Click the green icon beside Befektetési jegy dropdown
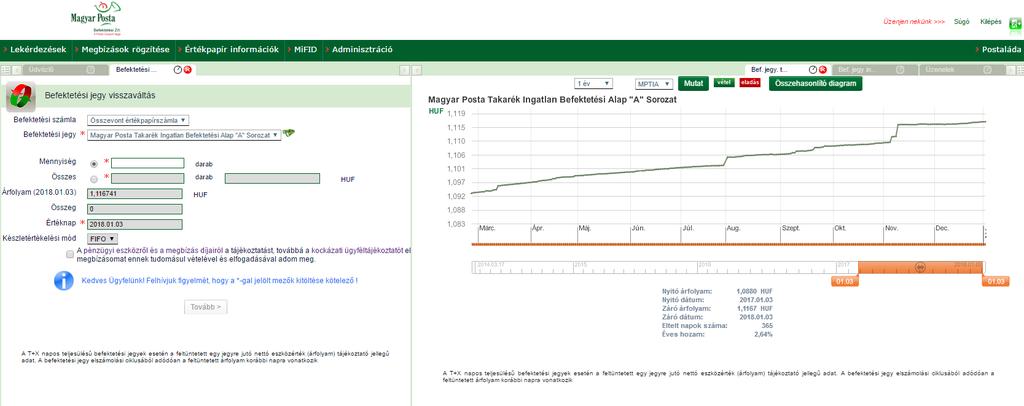1024x406 pixels. (289, 133)
